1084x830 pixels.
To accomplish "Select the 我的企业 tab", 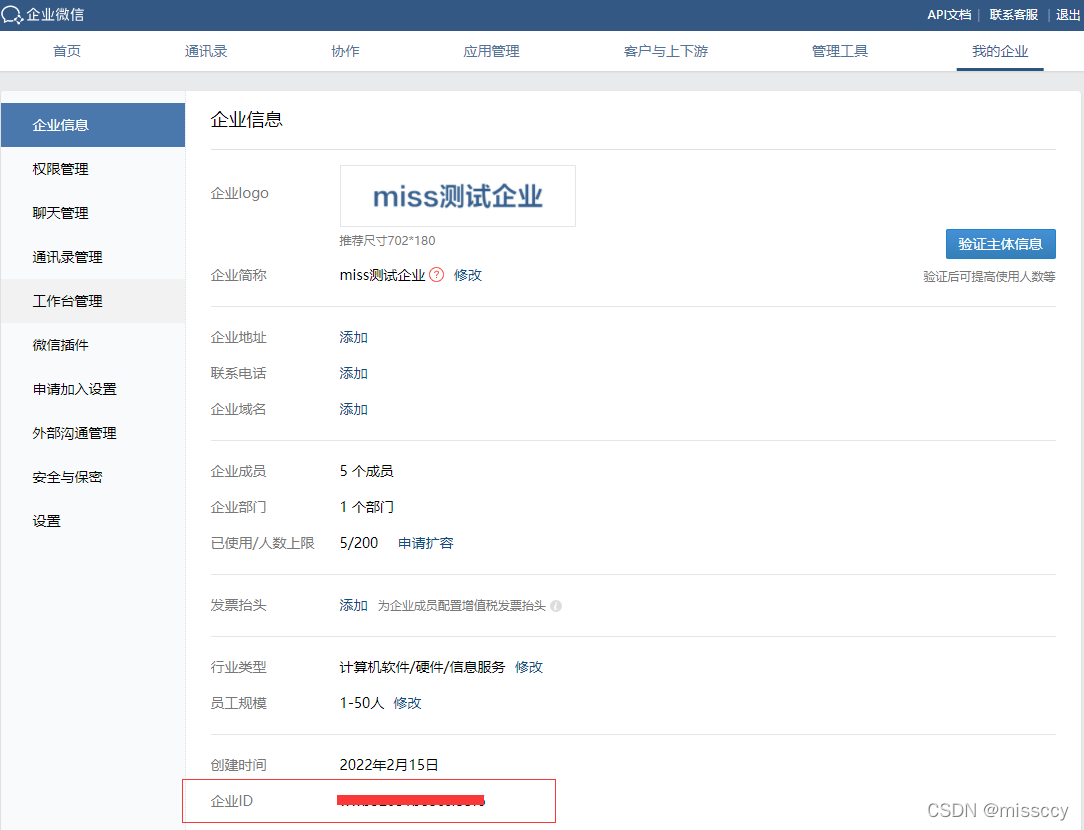I will pyautogui.click(x=1000, y=51).
